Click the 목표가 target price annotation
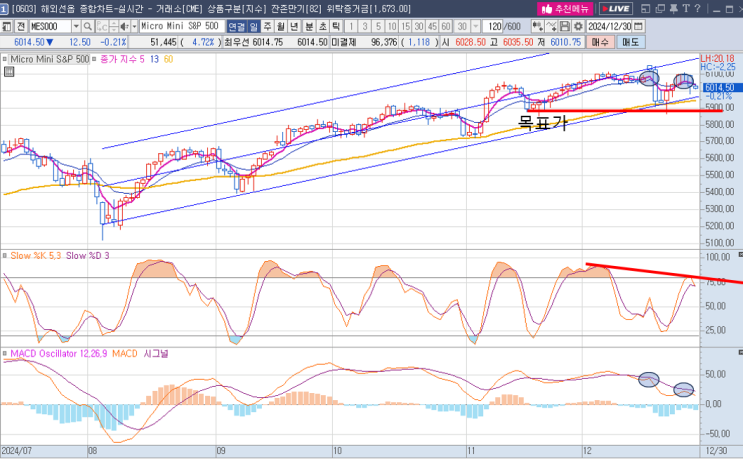The width and height of the screenshot is (743, 459). pyautogui.click(x=543, y=123)
